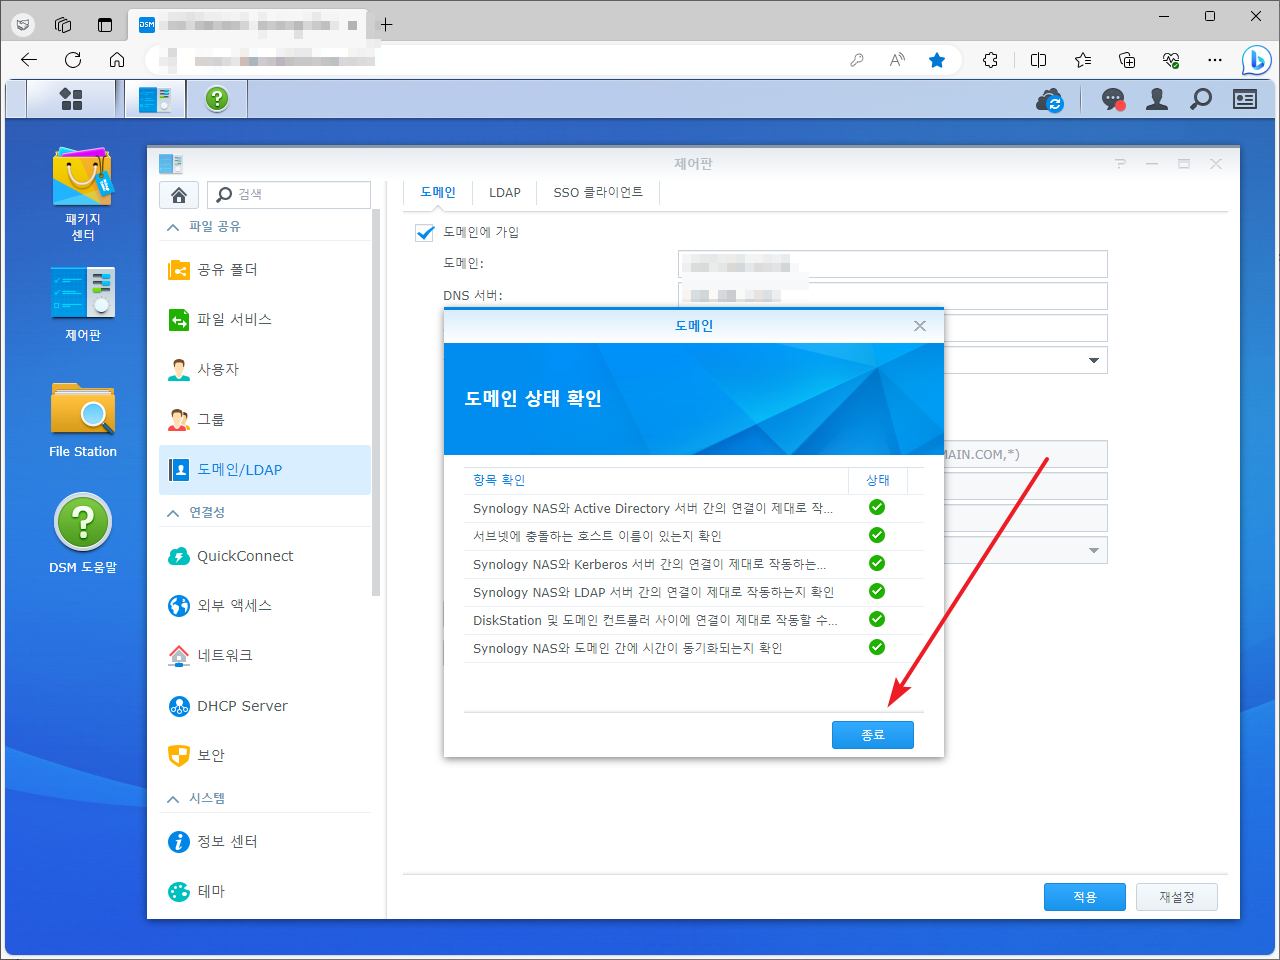Open the dropdown behind the dialog's upper right
1280x960 pixels.
pos(1093,360)
